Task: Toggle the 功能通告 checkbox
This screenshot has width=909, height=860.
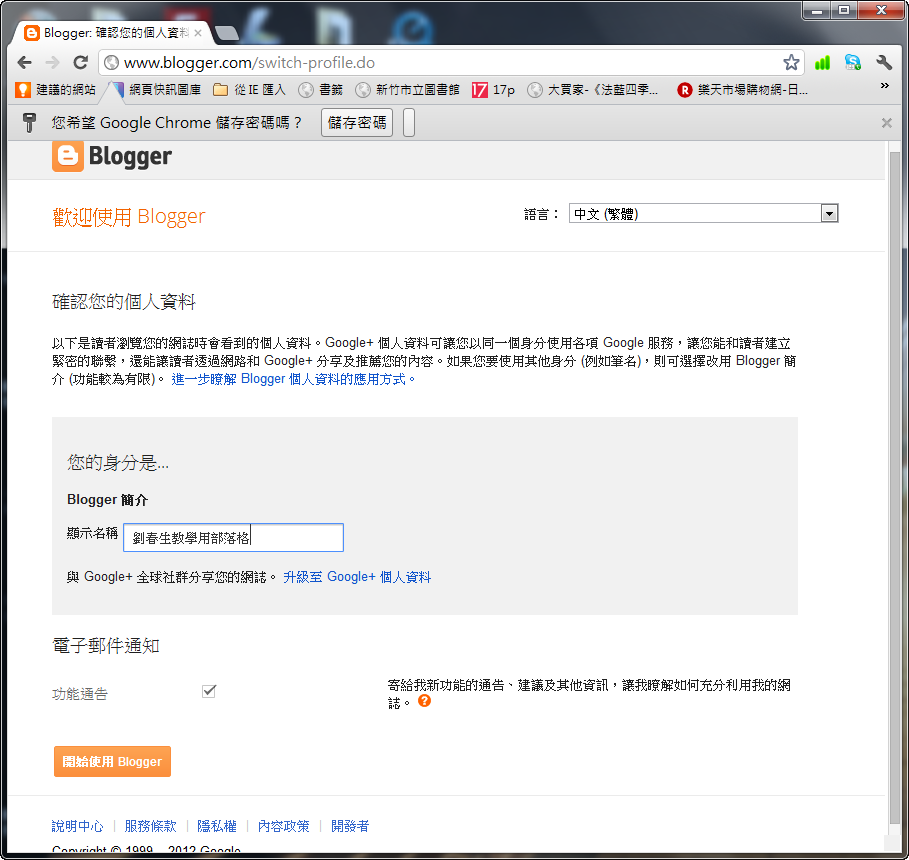Action: [x=209, y=691]
